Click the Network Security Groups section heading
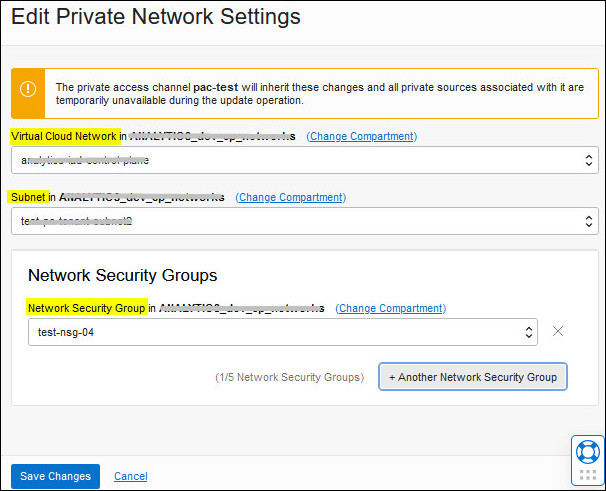Screen dimensions: 606x491 point(122,275)
